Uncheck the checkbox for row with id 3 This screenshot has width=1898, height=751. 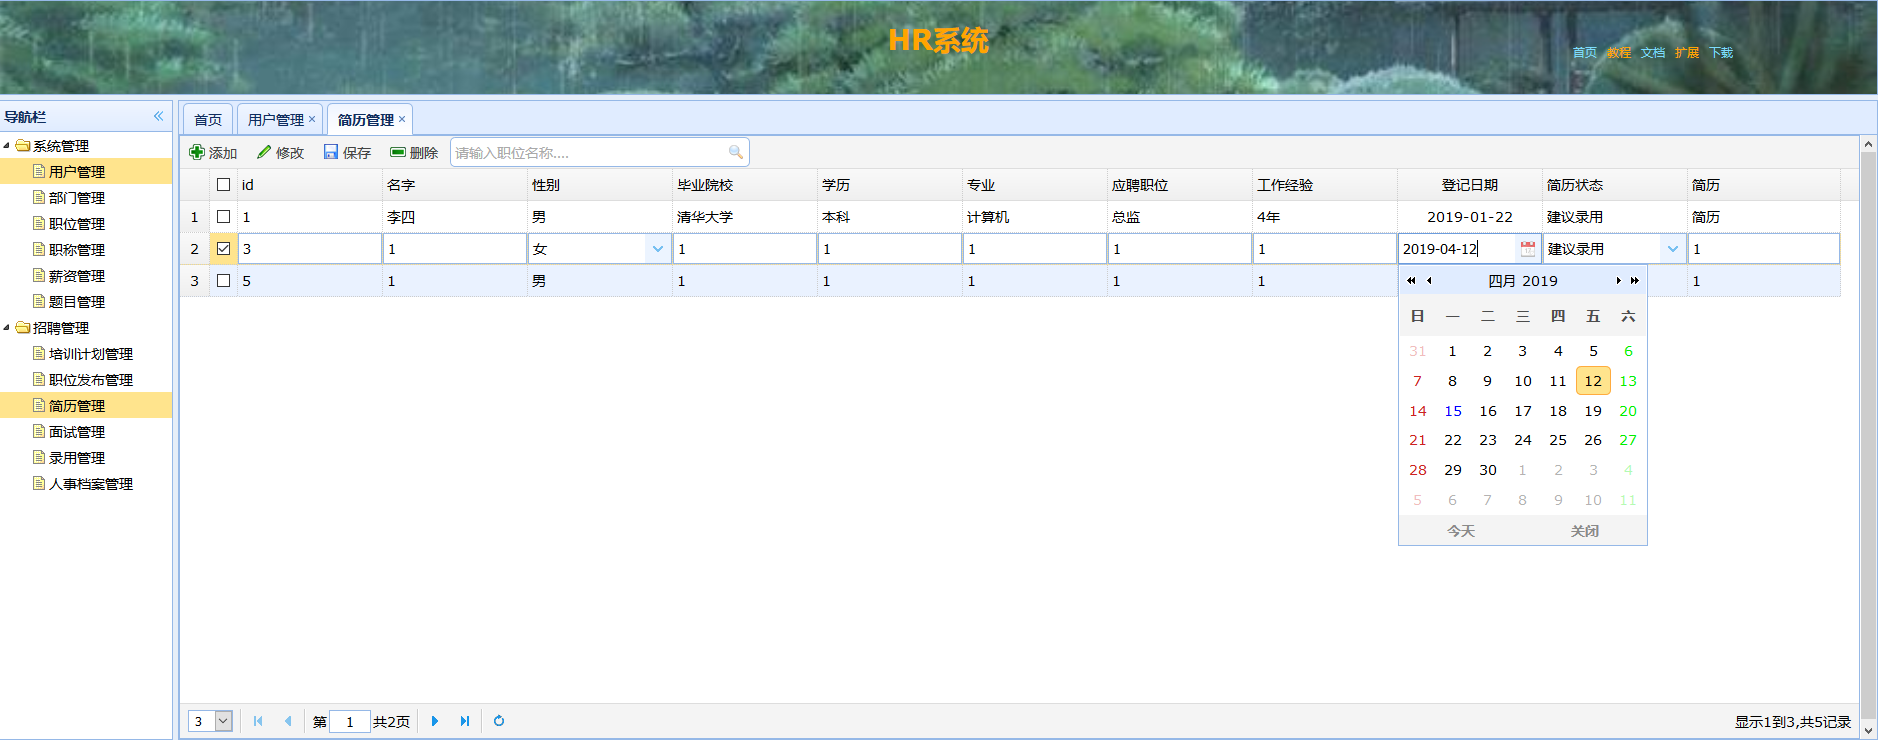(224, 249)
